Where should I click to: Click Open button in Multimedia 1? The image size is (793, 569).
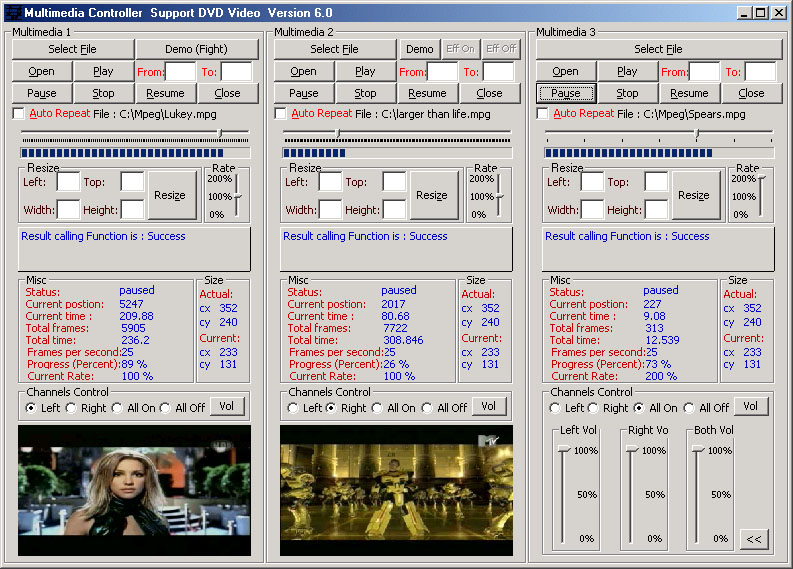pos(41,71)
